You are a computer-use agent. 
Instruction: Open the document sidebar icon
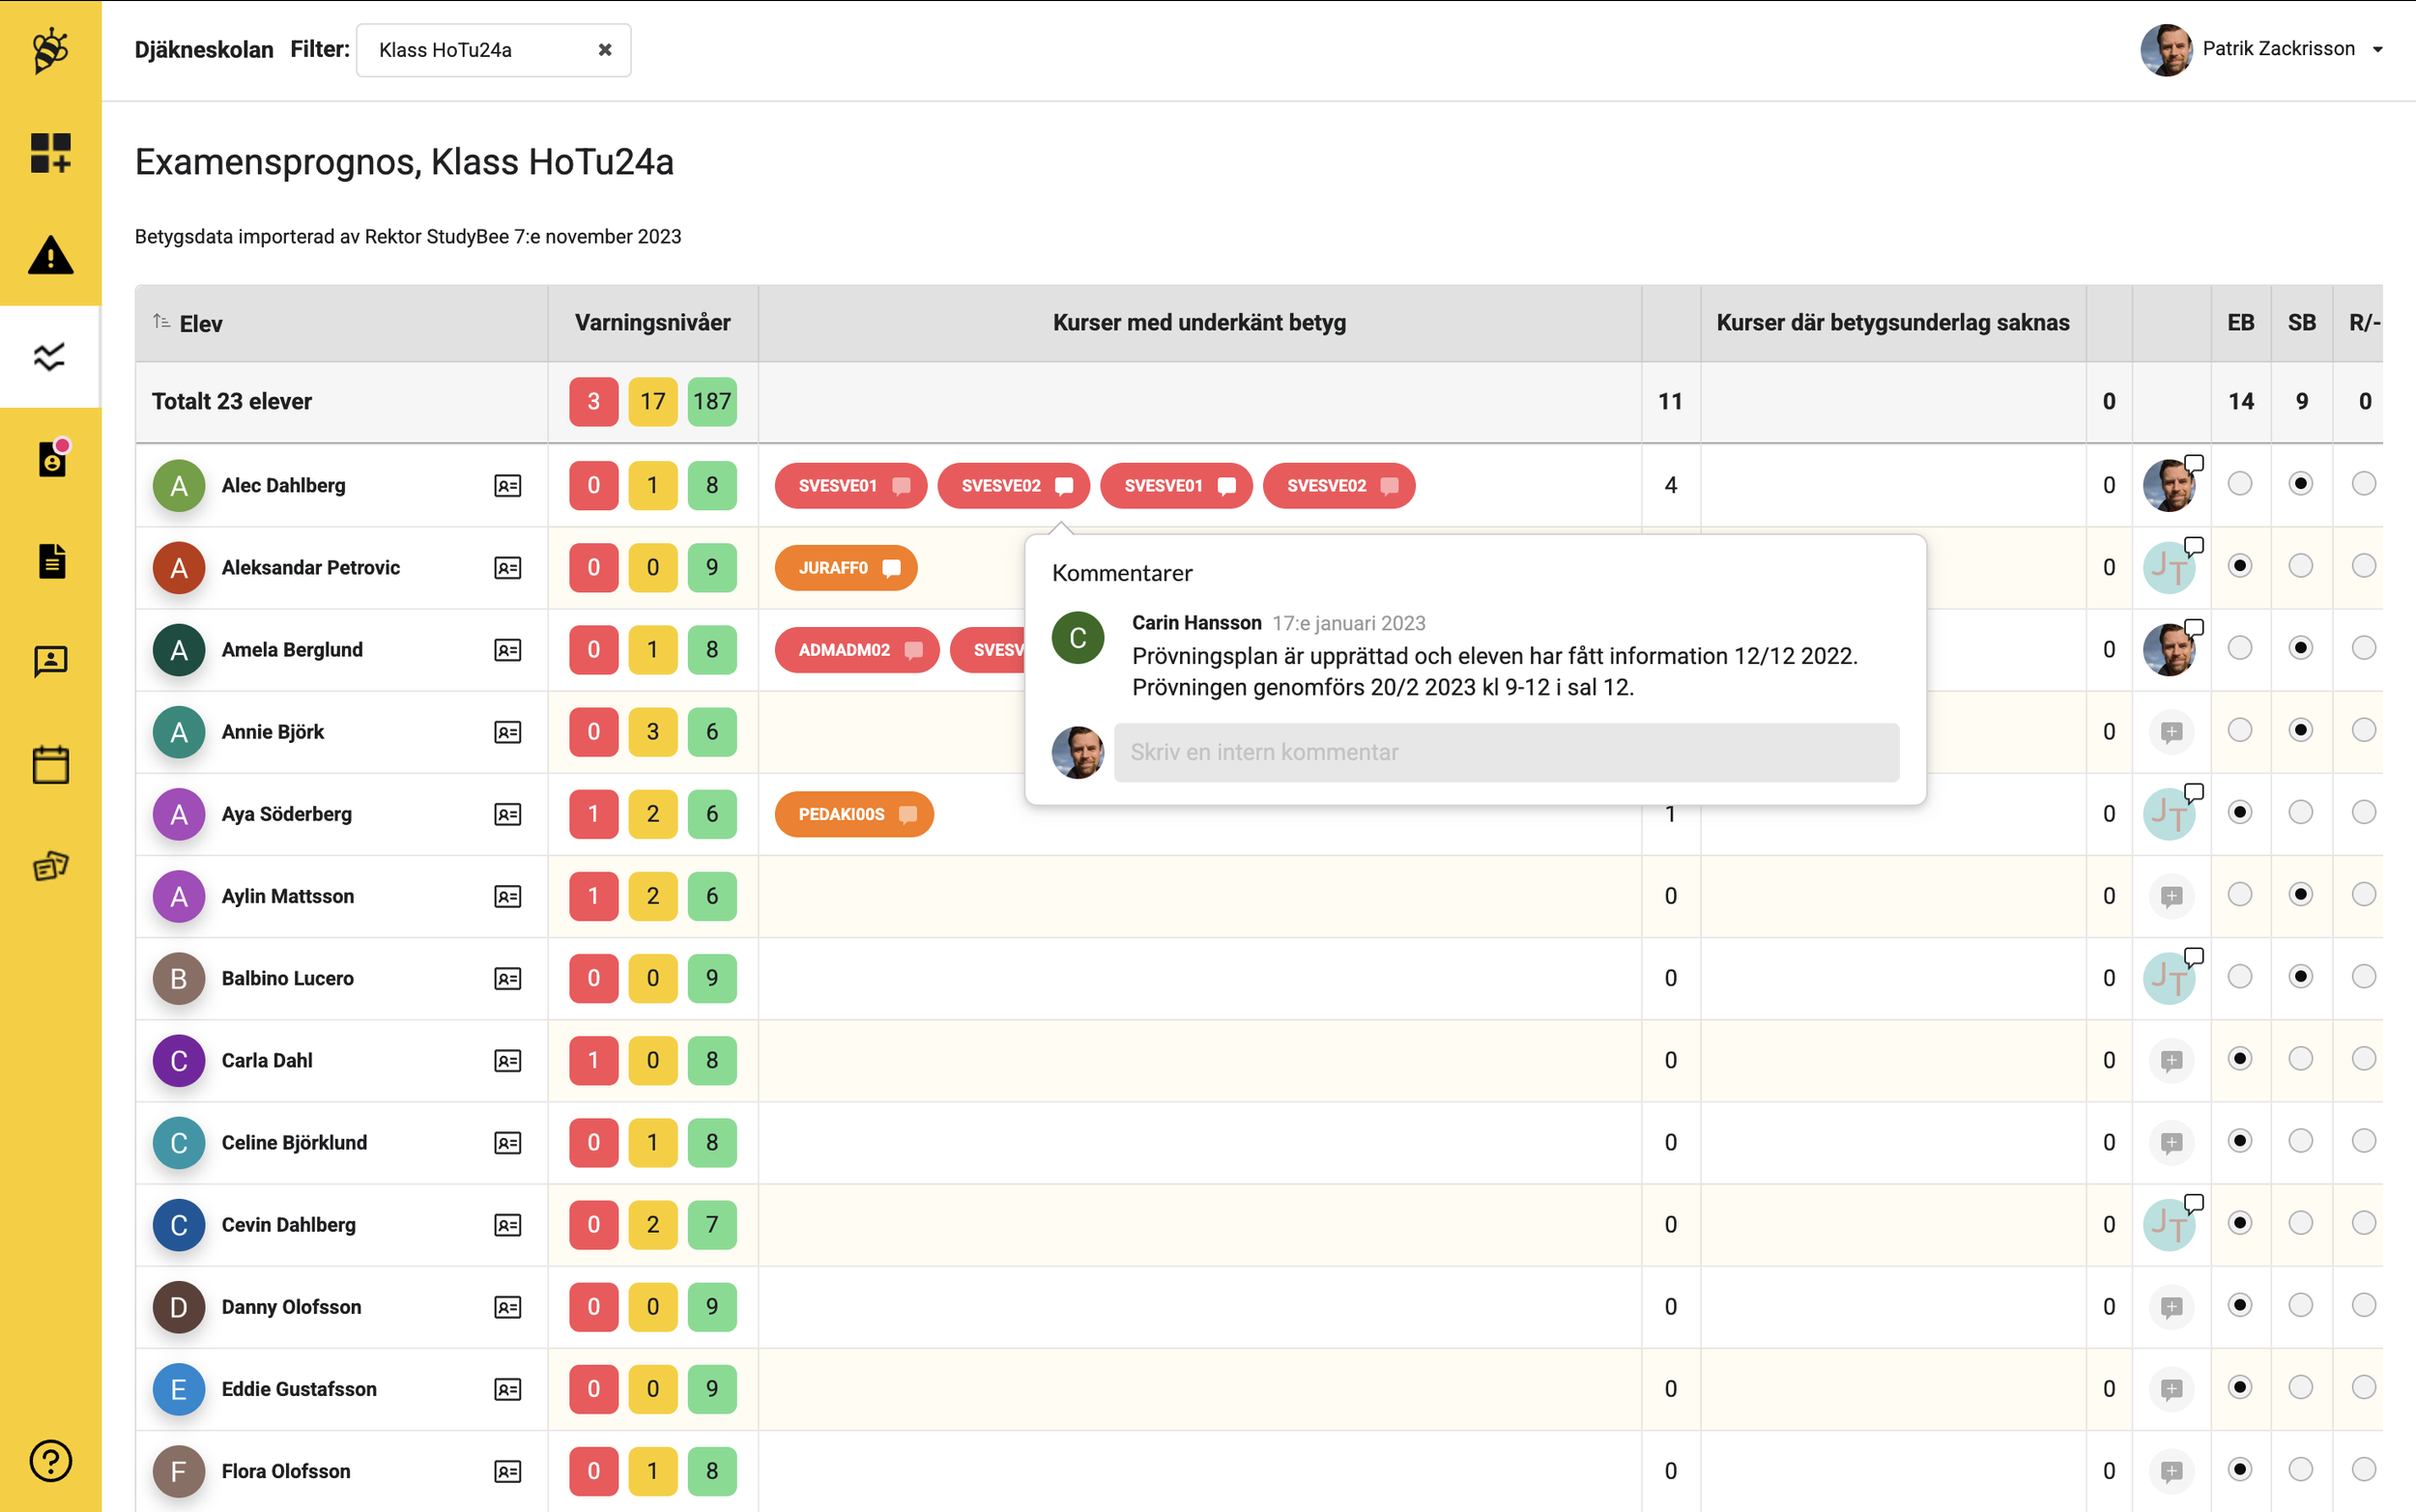click(x=52, y=561)
